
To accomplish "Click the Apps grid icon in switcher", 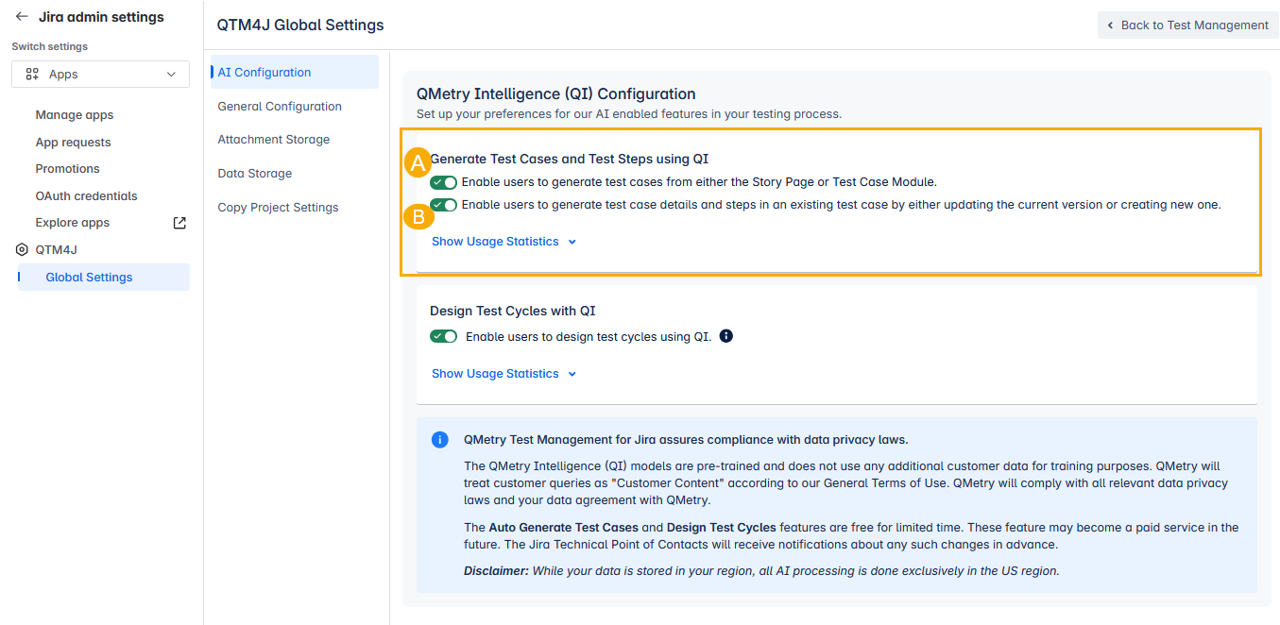I will (x=32, y=74).
